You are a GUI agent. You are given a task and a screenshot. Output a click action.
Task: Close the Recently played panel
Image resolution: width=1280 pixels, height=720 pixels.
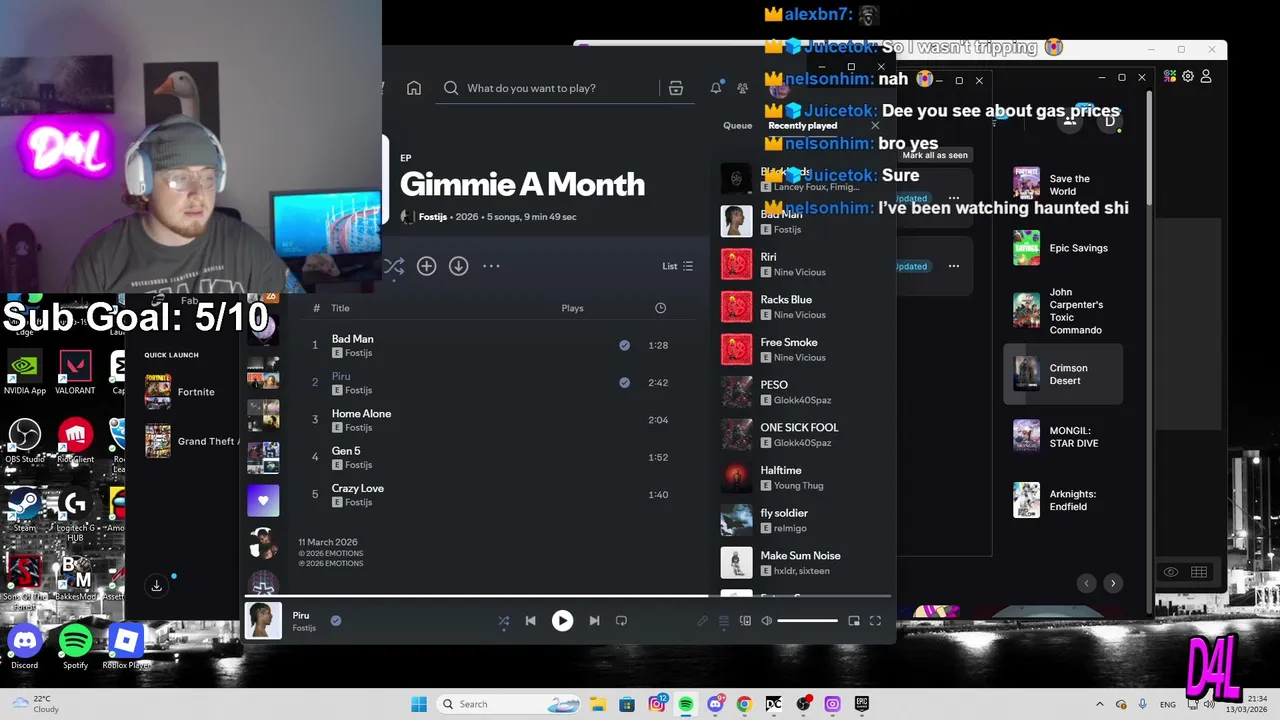pyautogui.click(x=875, y=126)
